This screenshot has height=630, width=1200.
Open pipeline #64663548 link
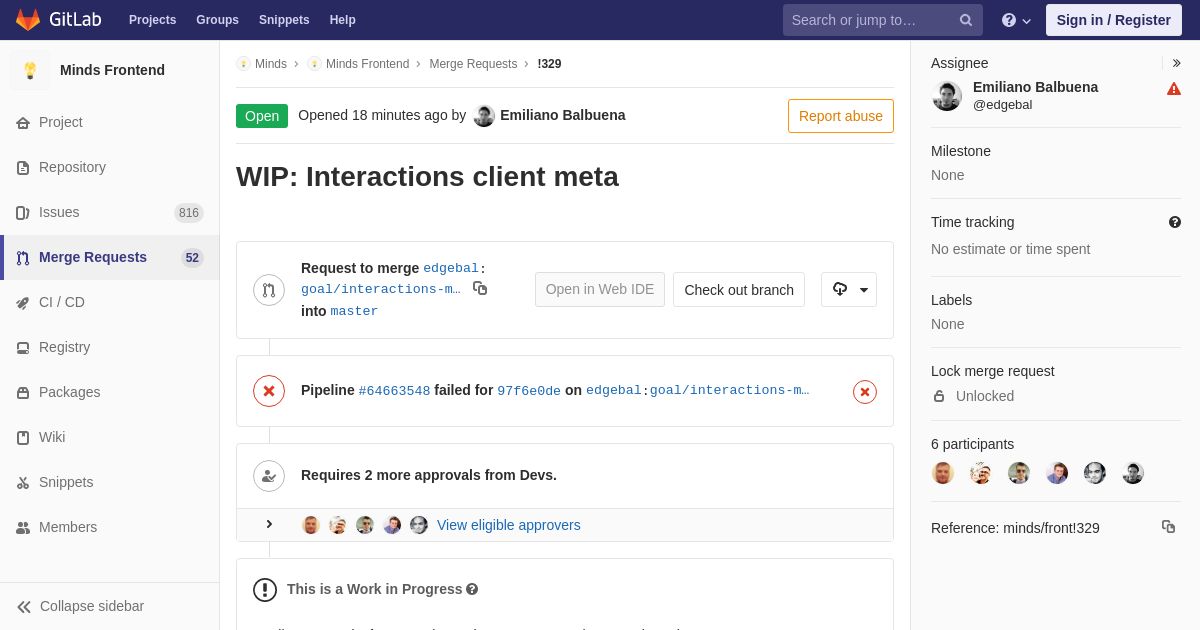point(394,391)
